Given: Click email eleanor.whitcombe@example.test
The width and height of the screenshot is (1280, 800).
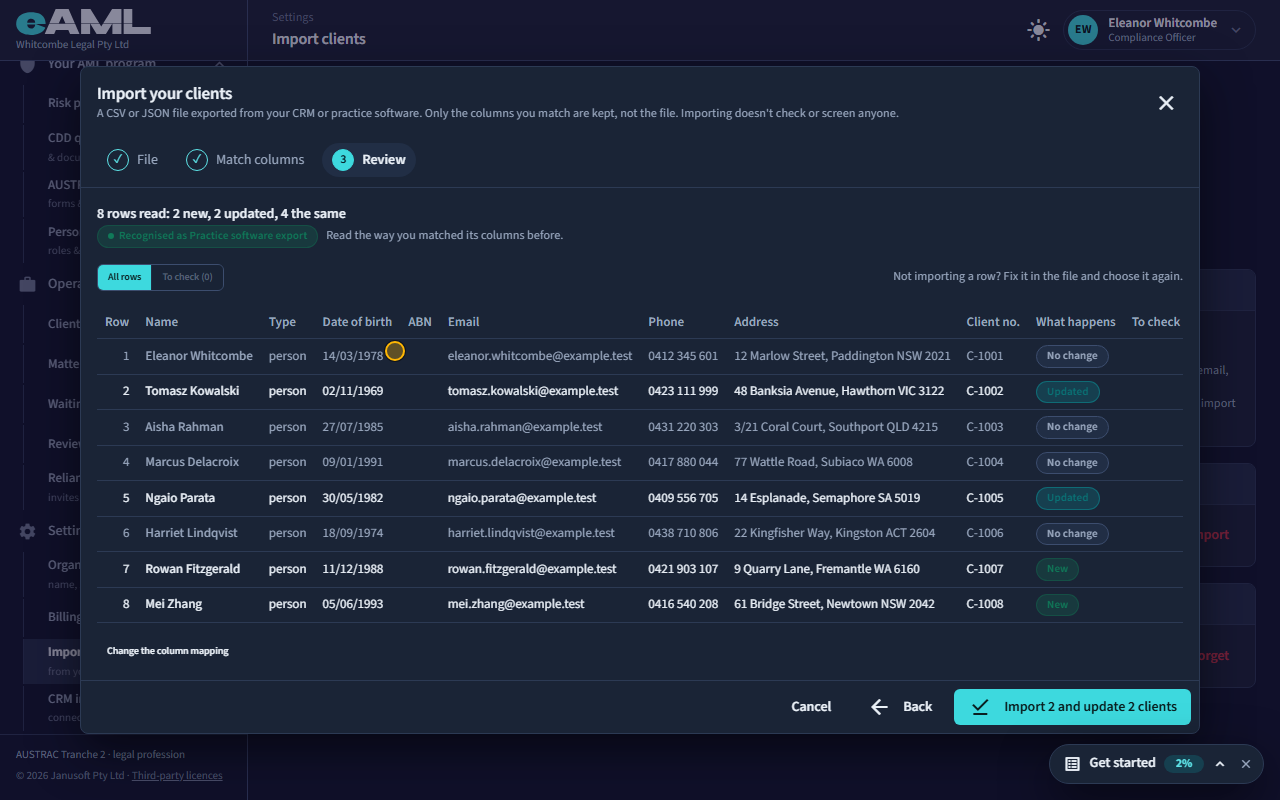Looking at the screenshot, I should [x=540, y=356].
